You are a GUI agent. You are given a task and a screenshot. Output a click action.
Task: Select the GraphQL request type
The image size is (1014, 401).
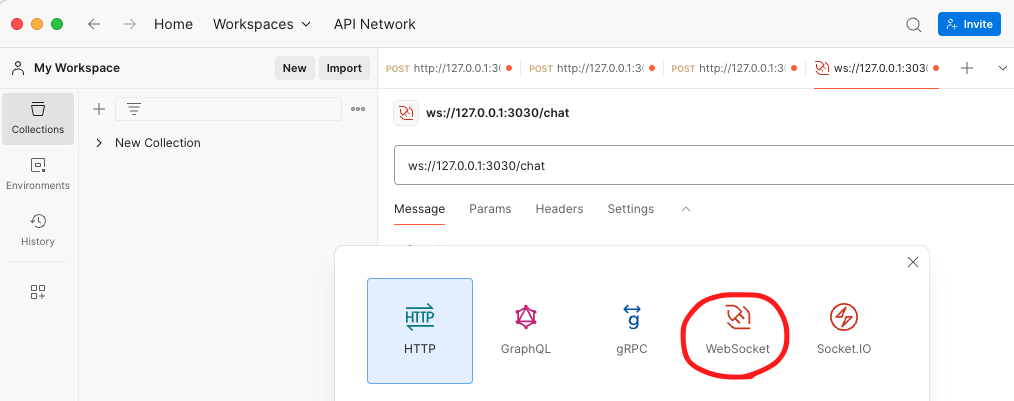click(526, 331)
